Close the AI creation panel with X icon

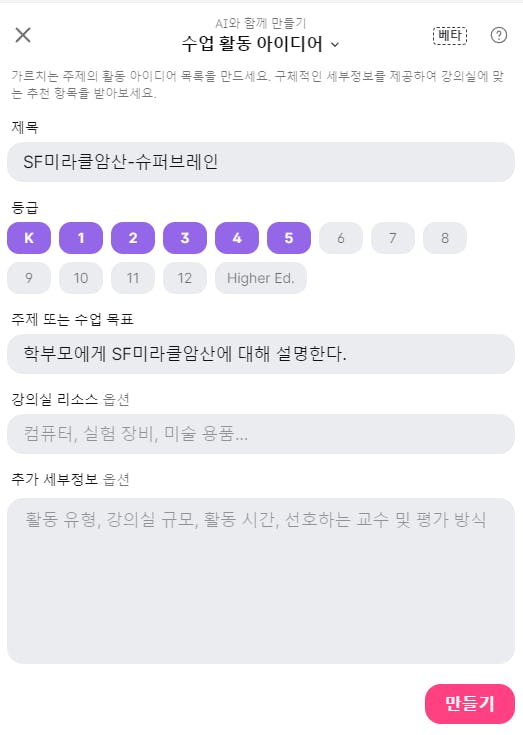point(23,35)
